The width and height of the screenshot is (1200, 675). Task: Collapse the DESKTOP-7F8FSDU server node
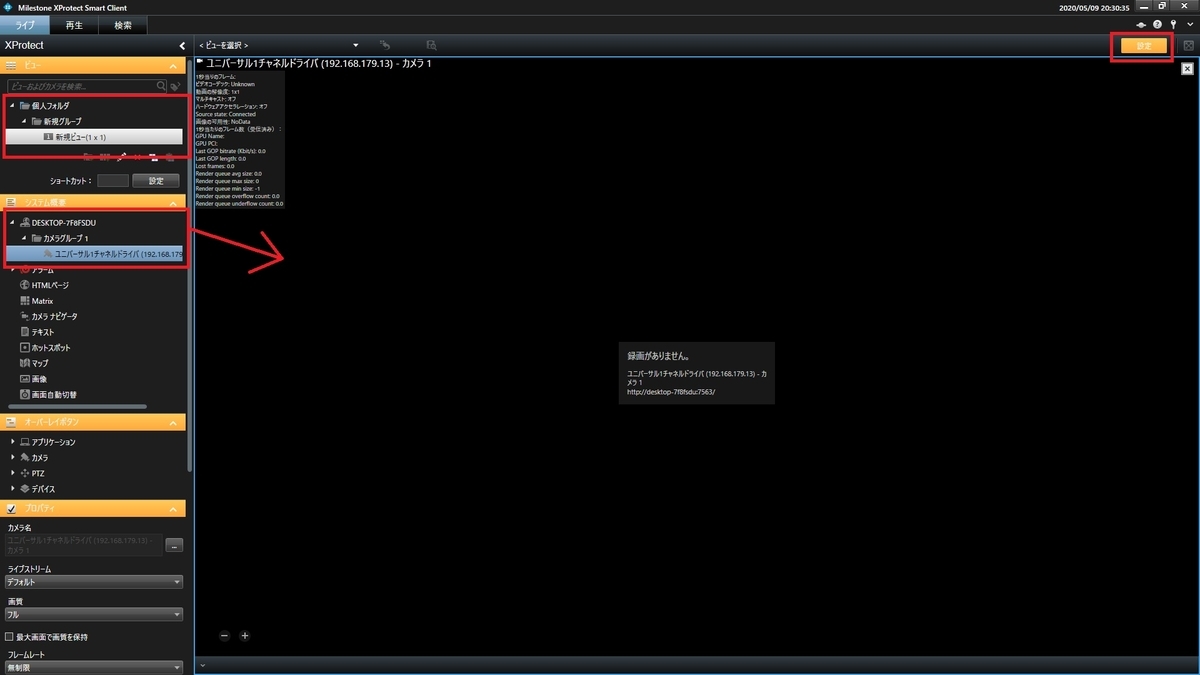pyautogui.click(x=12, y=222)
